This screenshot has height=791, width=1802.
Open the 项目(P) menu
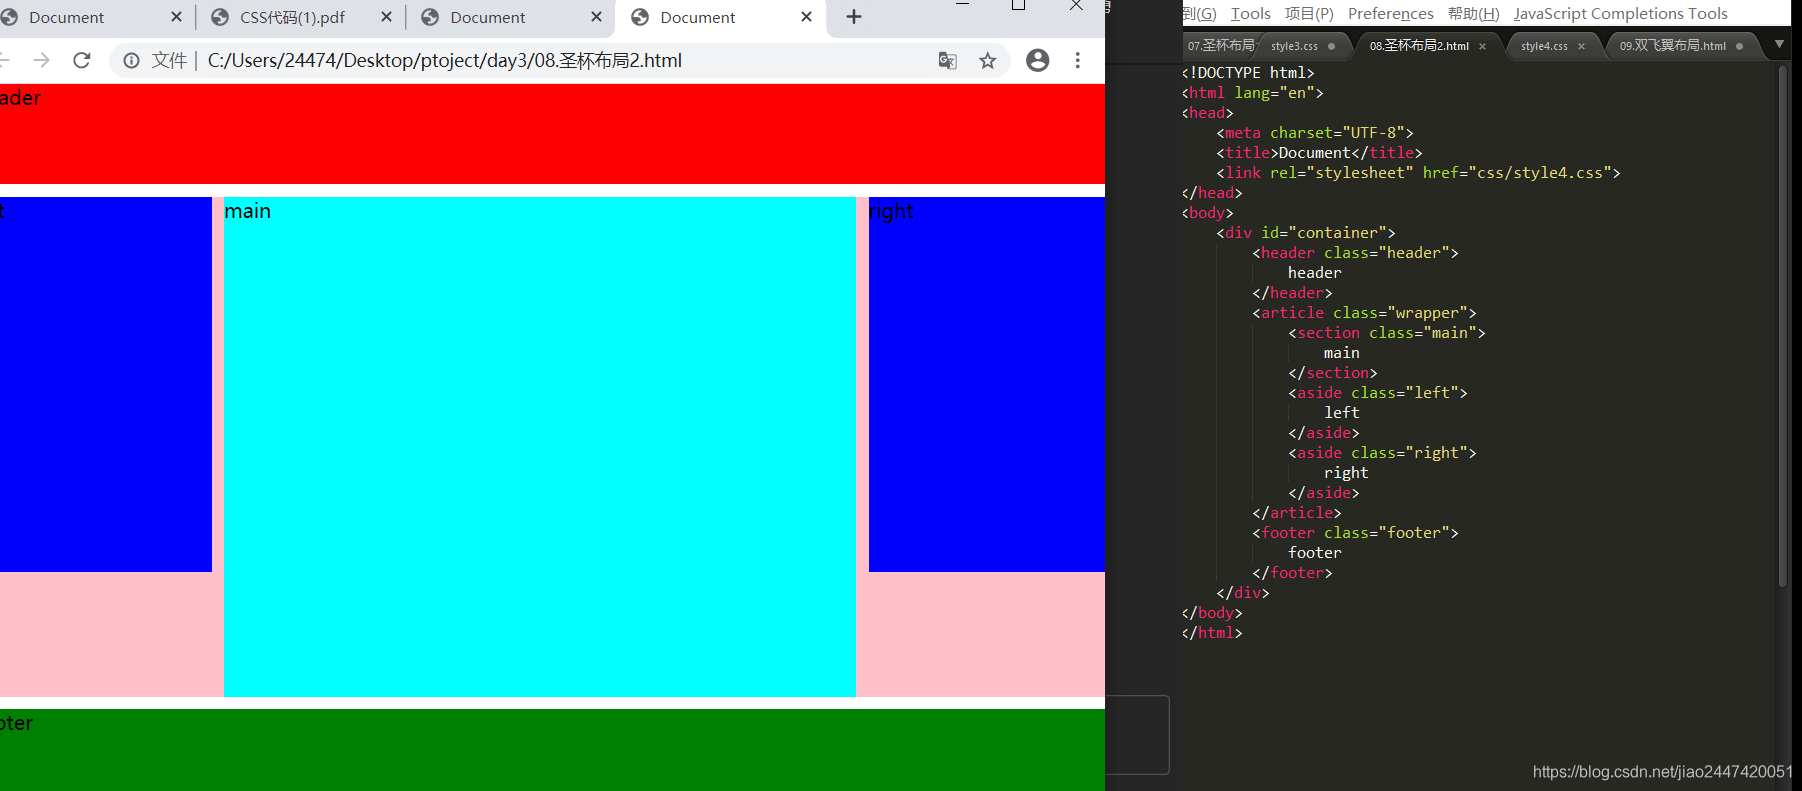tap(1309, 14)
